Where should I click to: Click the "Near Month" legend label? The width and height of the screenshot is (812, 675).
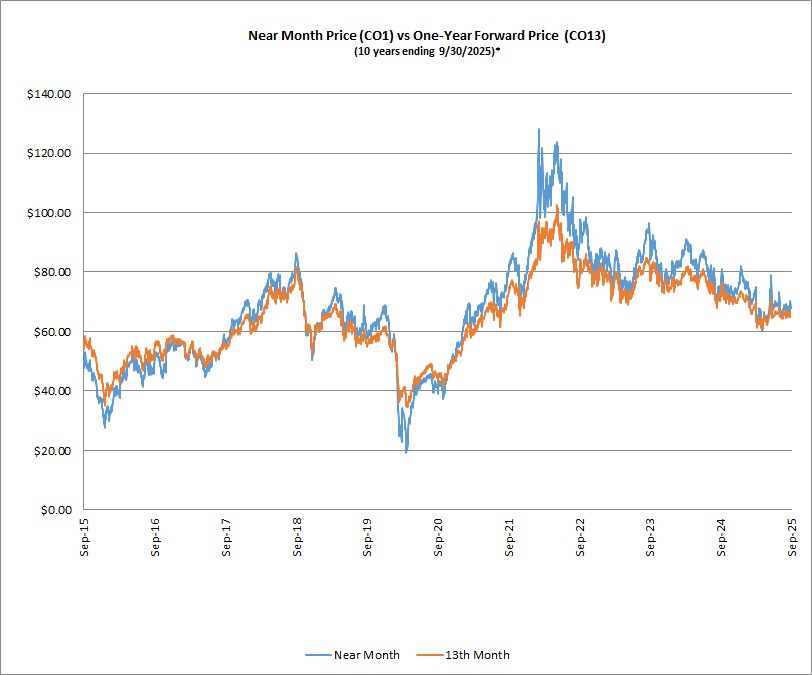click(x=367, y=655)
